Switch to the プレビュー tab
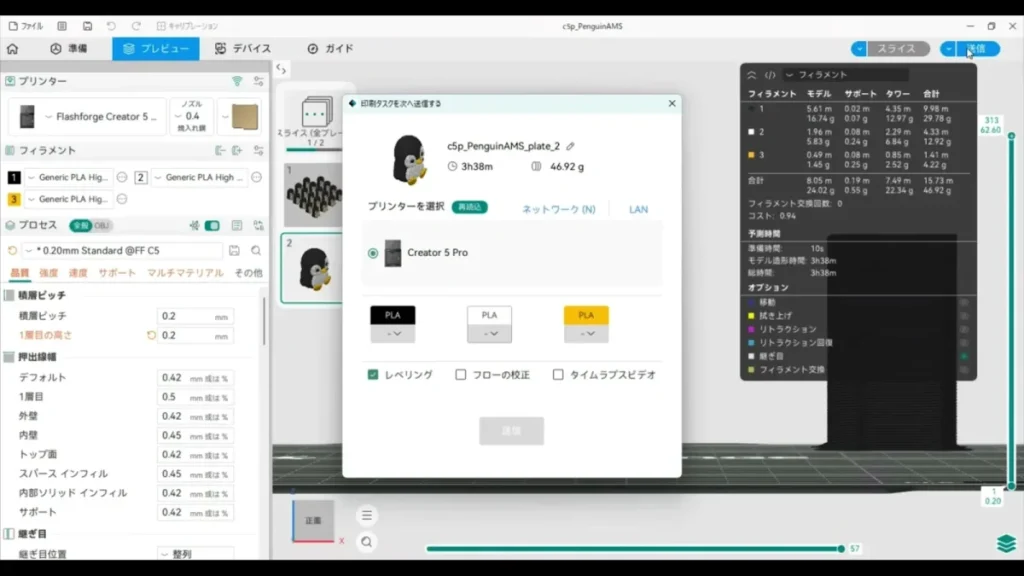The image size is (1024, 576). (155, 48)
